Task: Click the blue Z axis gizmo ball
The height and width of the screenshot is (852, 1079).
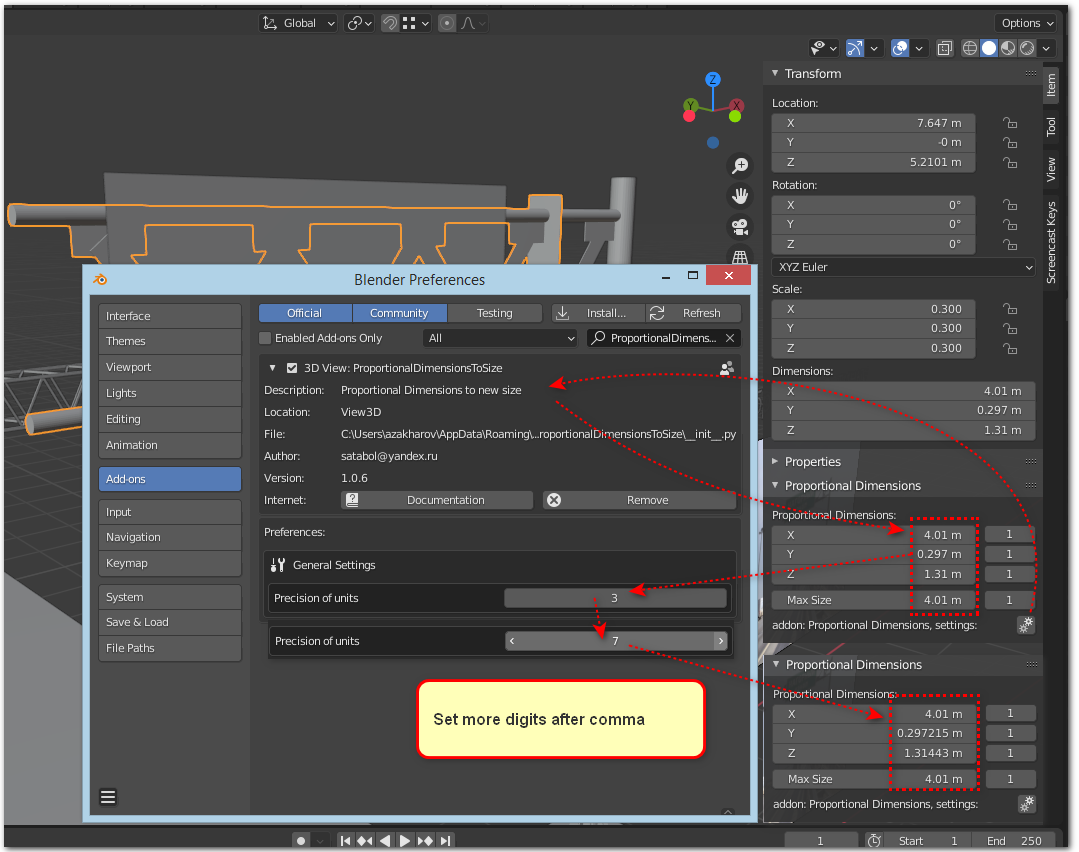Action: click(x=713, y=79)
